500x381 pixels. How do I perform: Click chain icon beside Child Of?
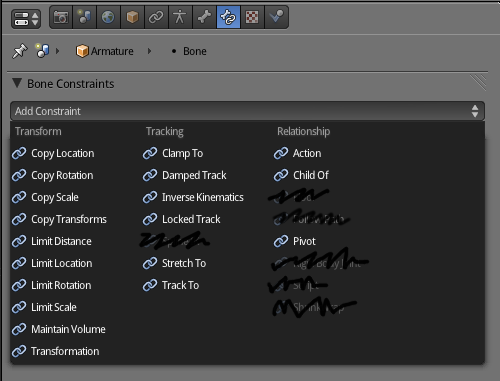coord(281,175)
